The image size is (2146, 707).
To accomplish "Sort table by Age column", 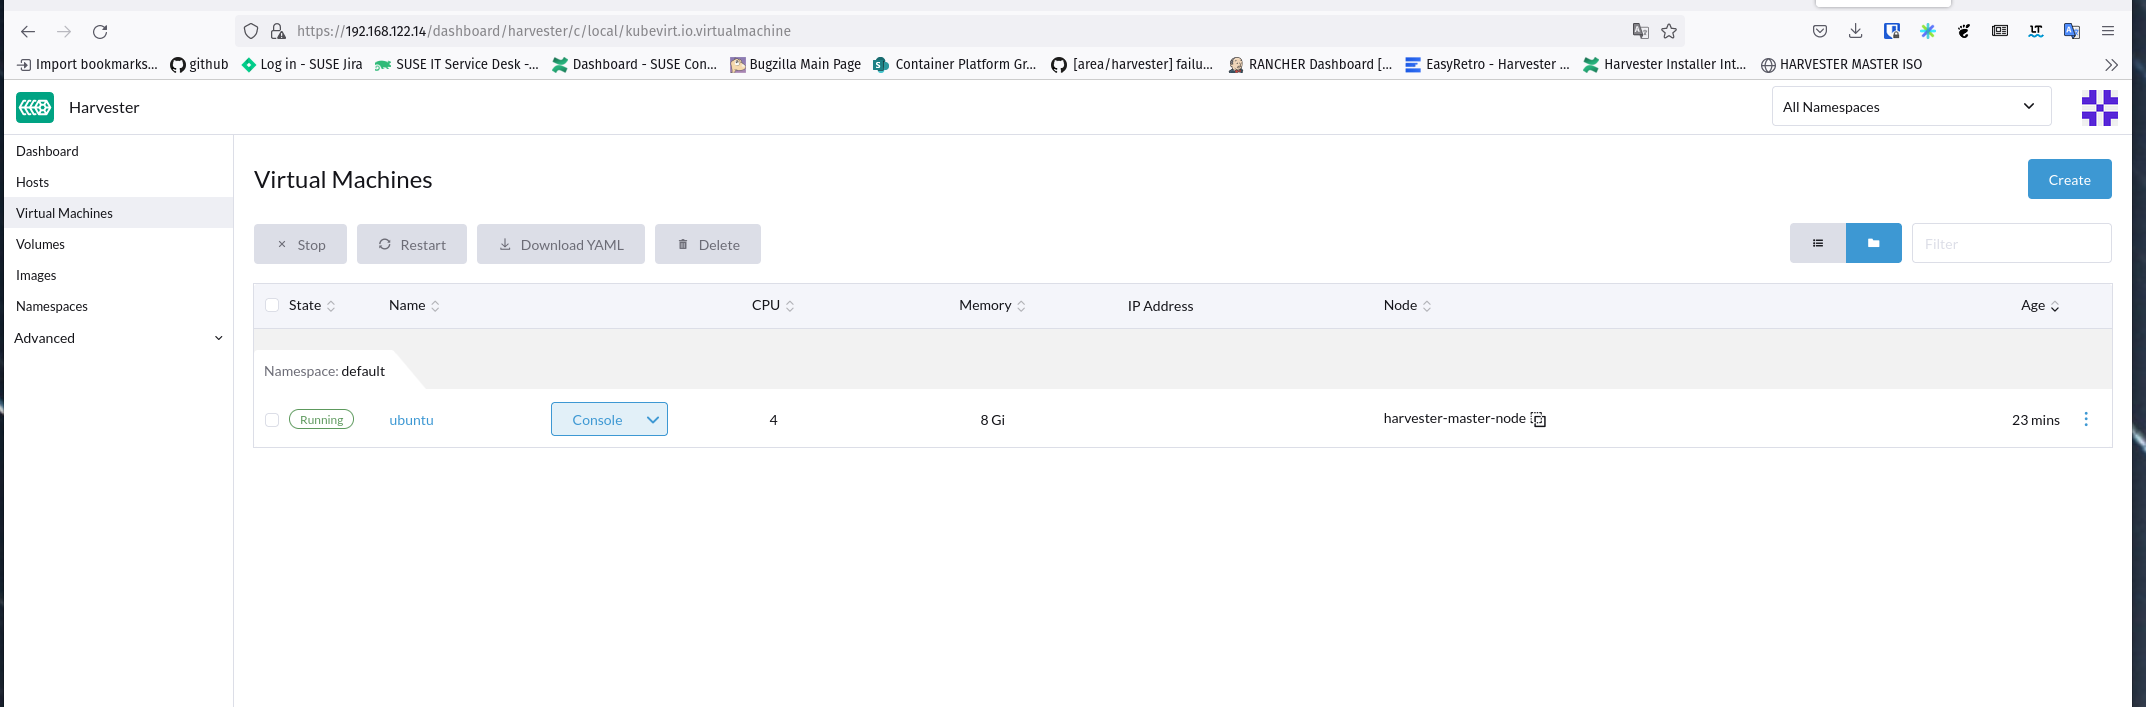I will [x=2040, y=305].
